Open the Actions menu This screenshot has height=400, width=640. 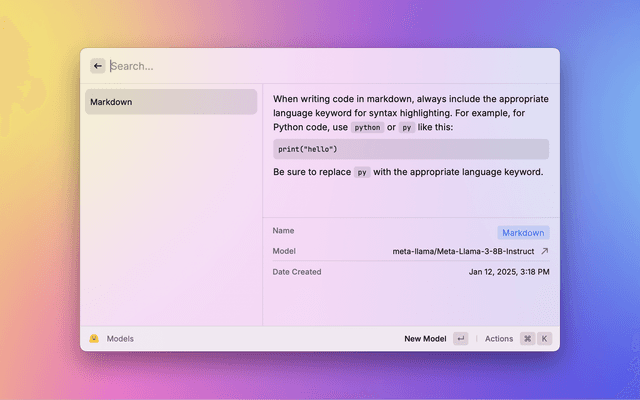tap(498, 339)
